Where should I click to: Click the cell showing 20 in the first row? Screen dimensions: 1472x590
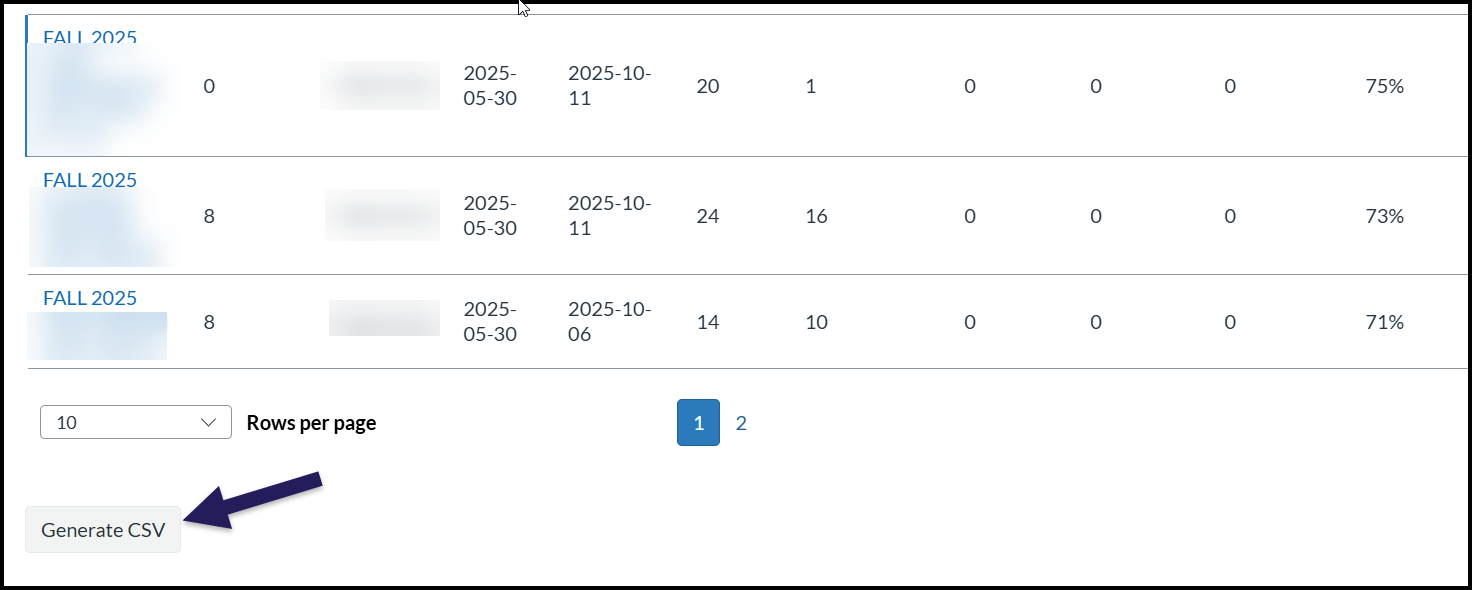[708, 86]
